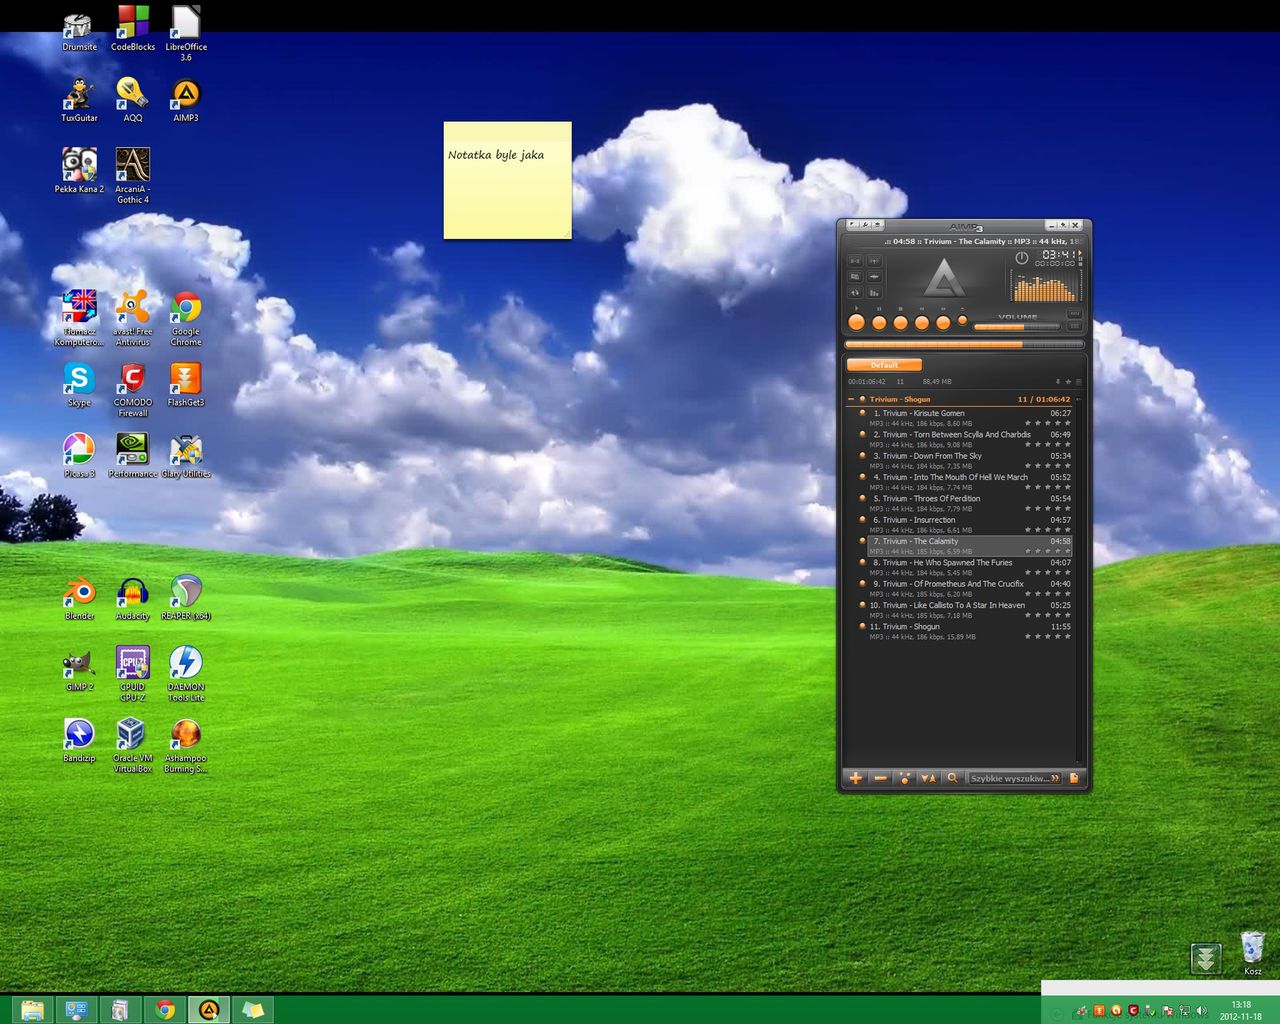Open Oracle VM VirtualBox desktop icon

(132, 745)
